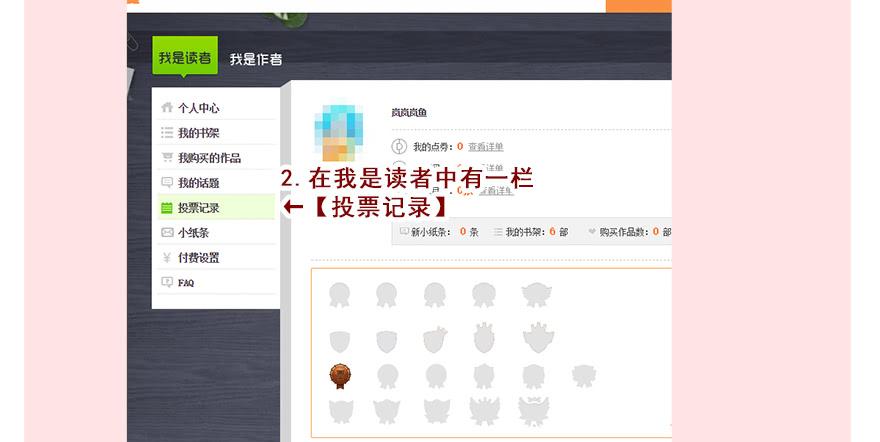Screen dimensions: 880x442
Task: Click the shopping cart icon beside 我购买的作品
Action: tap(167, 158)
